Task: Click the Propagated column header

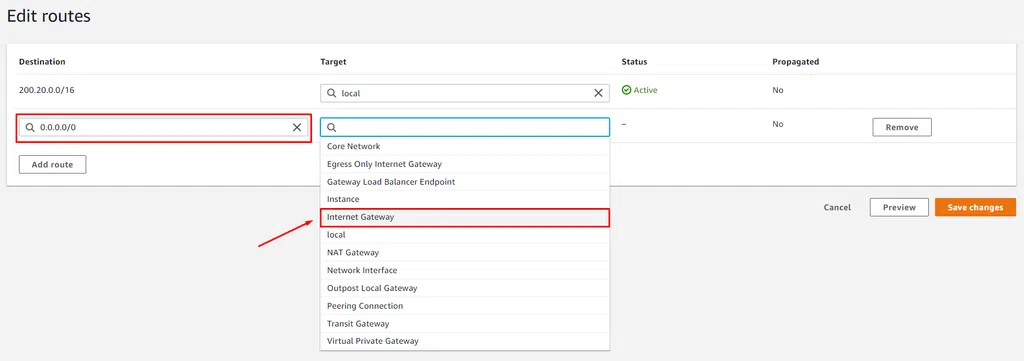Action: 795,62
